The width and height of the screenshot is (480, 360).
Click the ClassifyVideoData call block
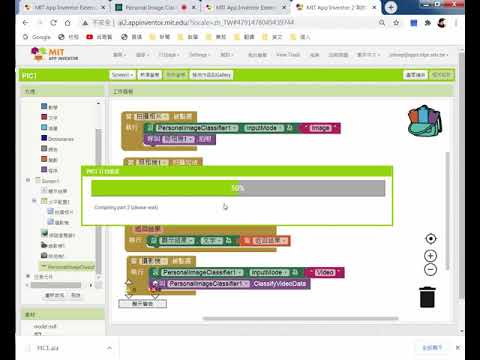click(x=230, y=284)
